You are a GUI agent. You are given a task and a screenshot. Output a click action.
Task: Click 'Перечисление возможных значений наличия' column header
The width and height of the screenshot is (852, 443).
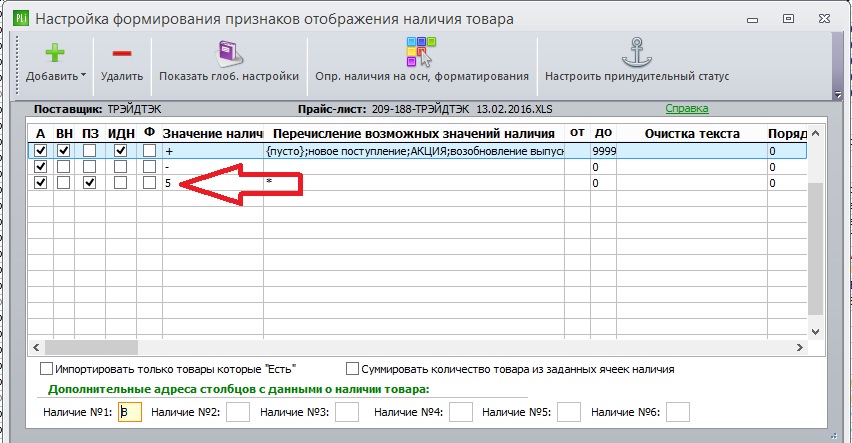pos(414,134)
